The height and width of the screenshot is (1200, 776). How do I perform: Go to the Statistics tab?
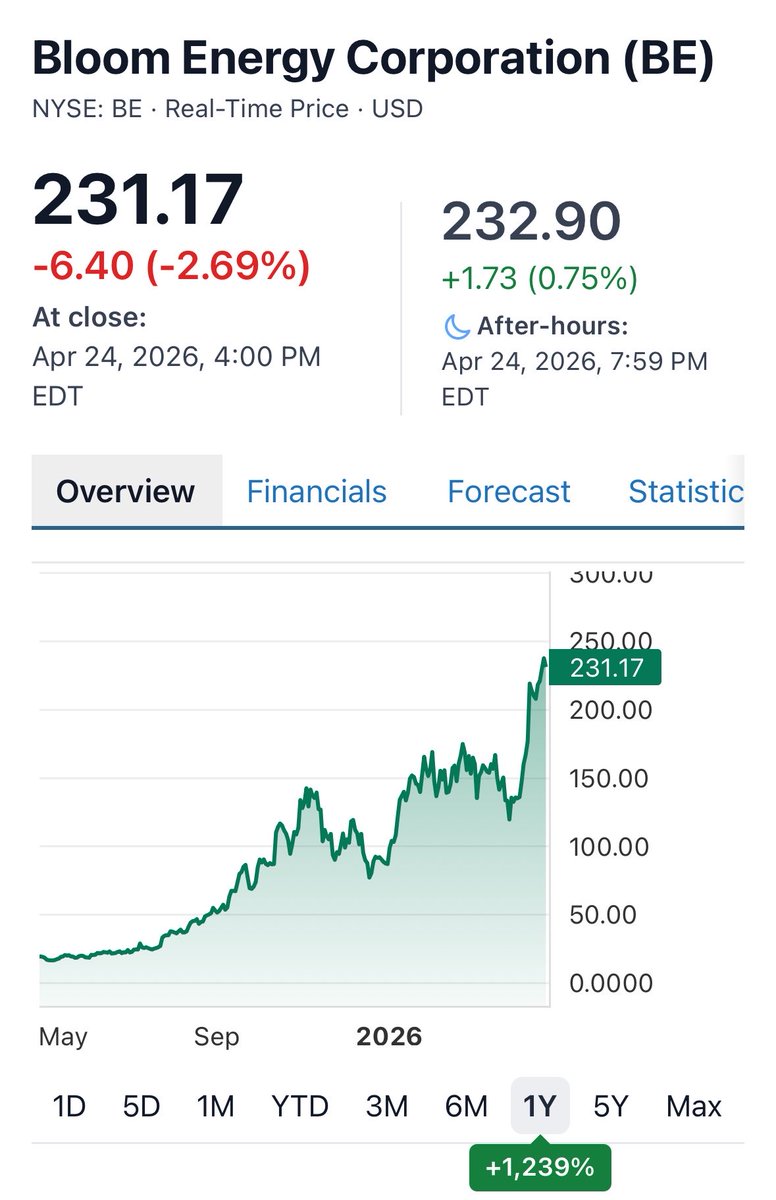(x=686, y=491)
